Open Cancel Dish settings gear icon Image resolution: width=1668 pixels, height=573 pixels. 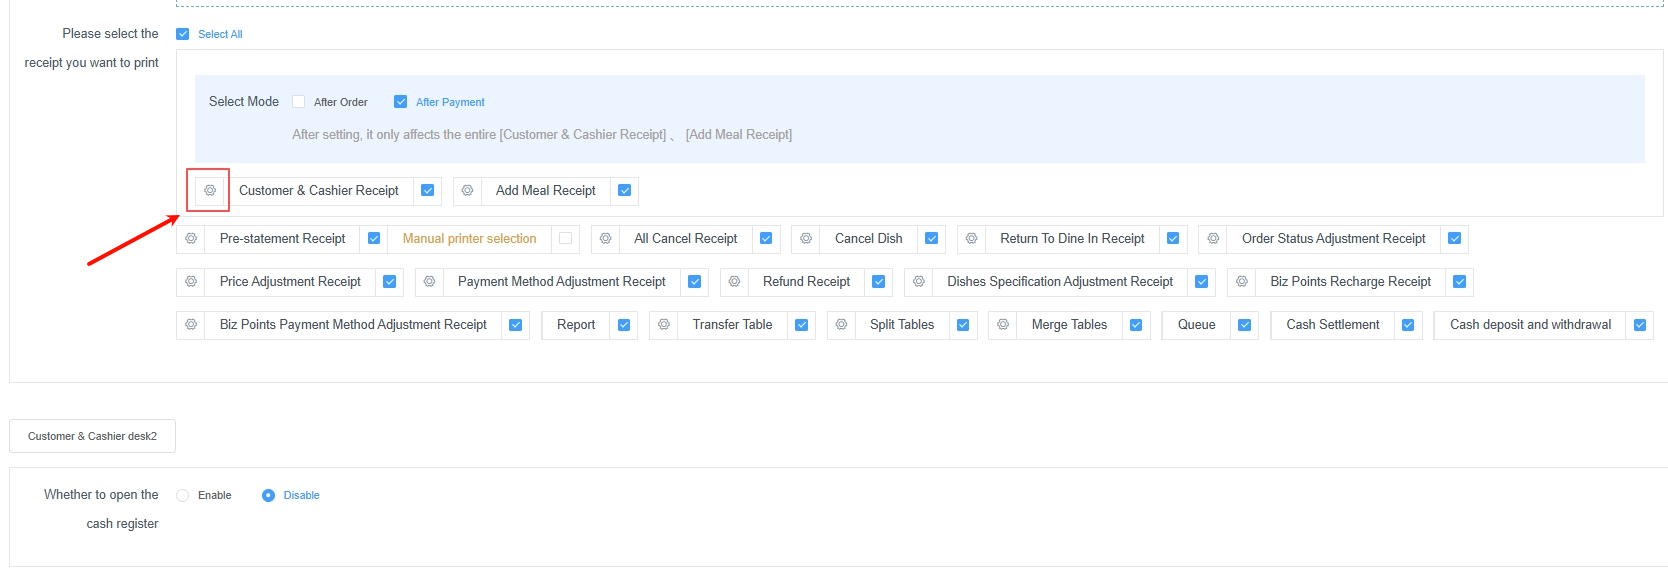click(806, 238)
